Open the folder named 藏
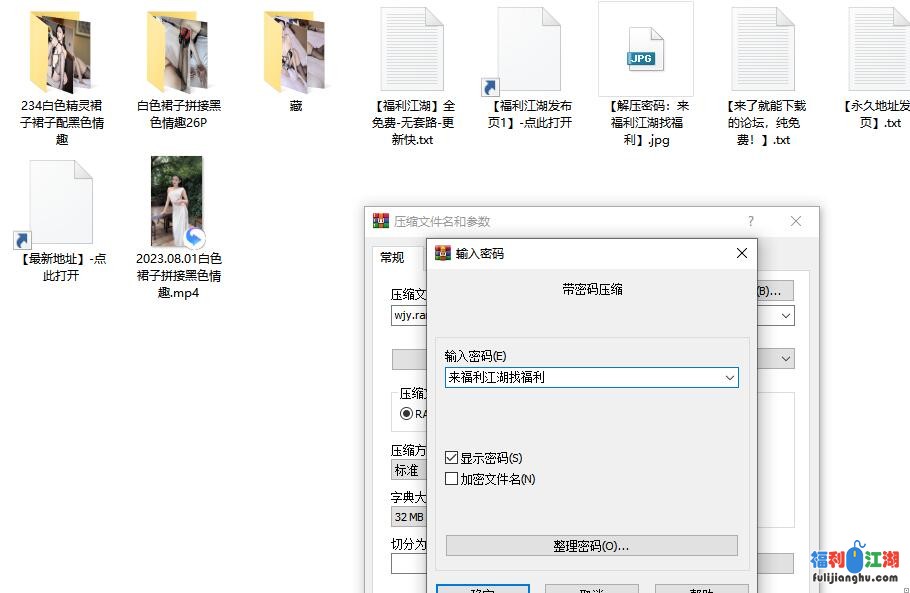This screenshot has width=910, height=593. pyautogui.click(x=295, y=52)
